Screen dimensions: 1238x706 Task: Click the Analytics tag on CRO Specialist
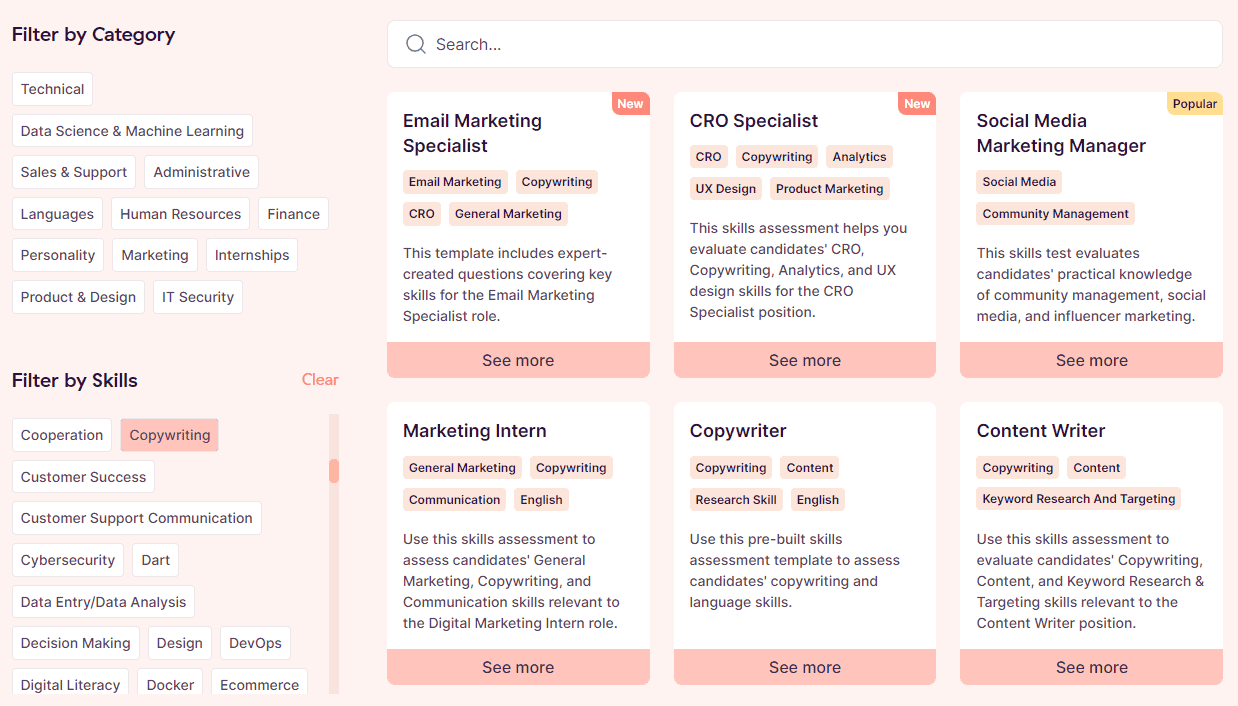click(x=858, y=156)
